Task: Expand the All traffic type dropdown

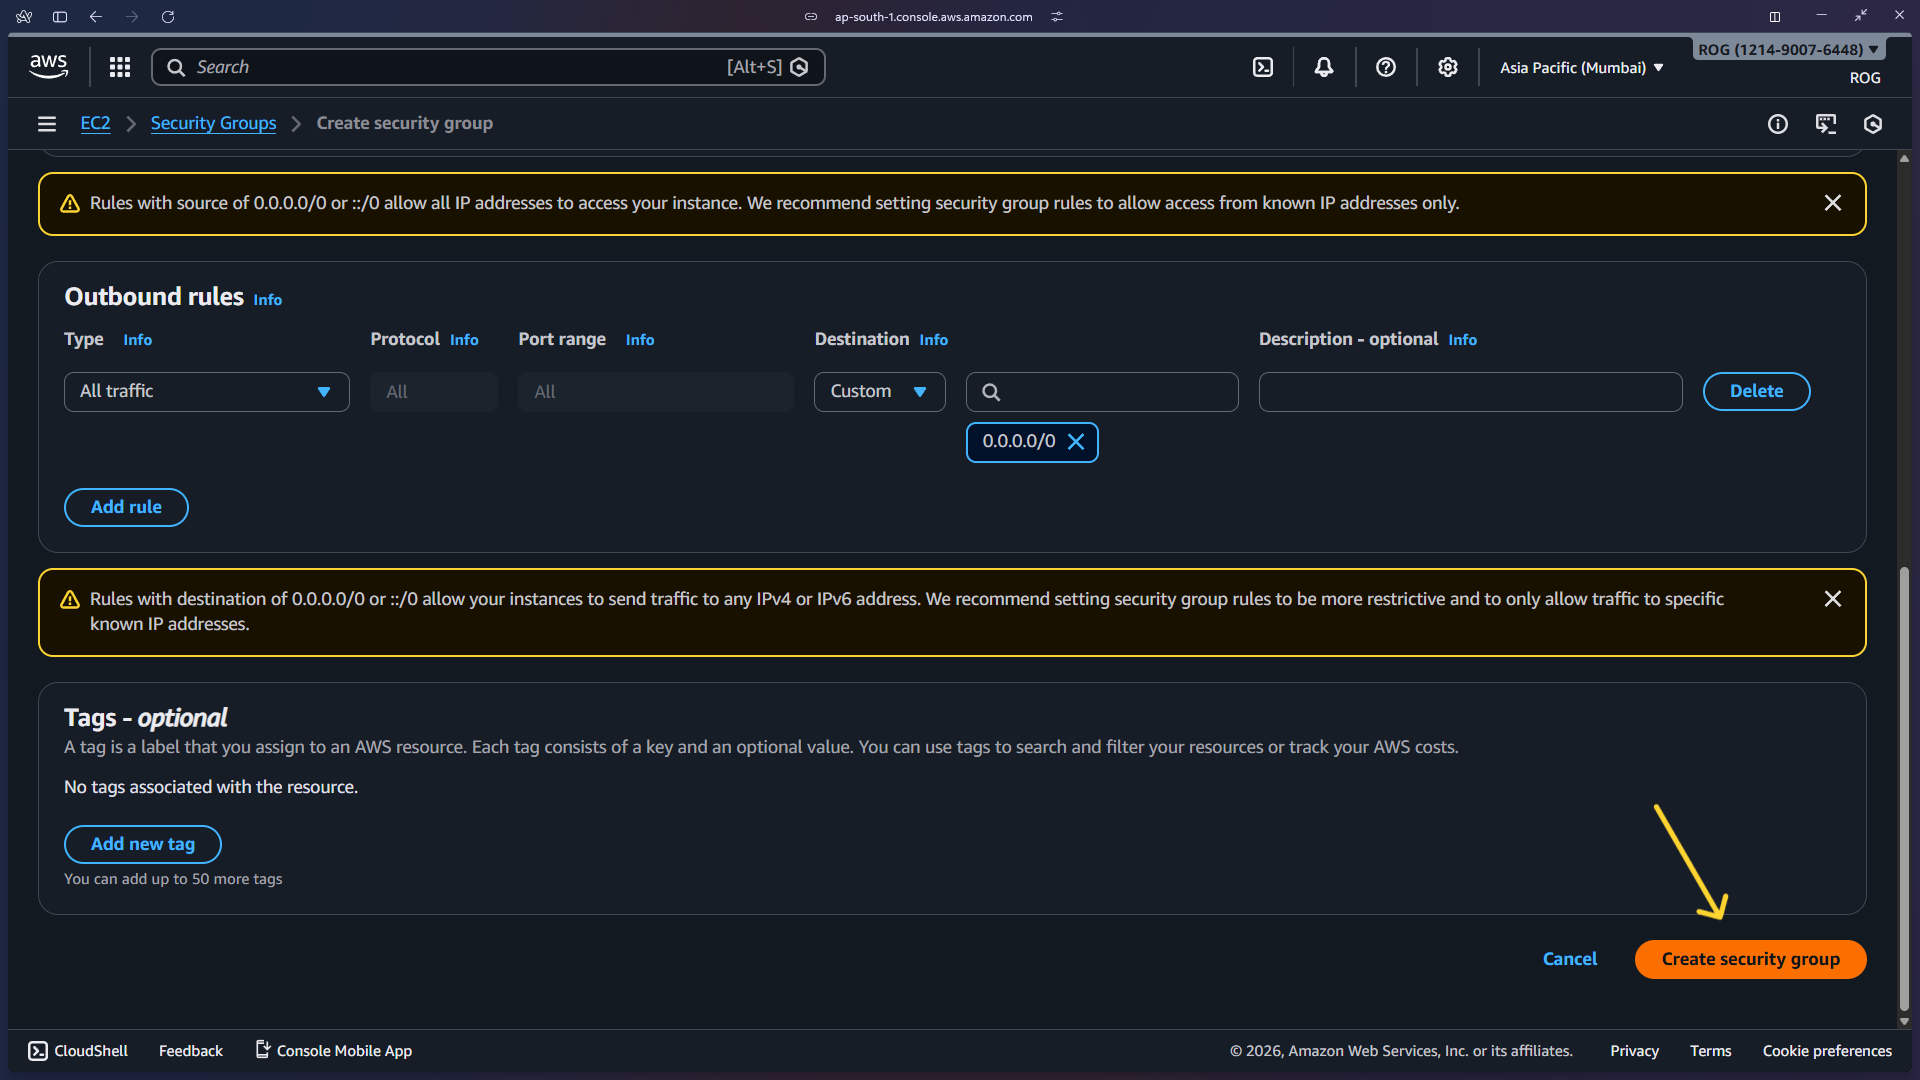Action: click(206, 392)
